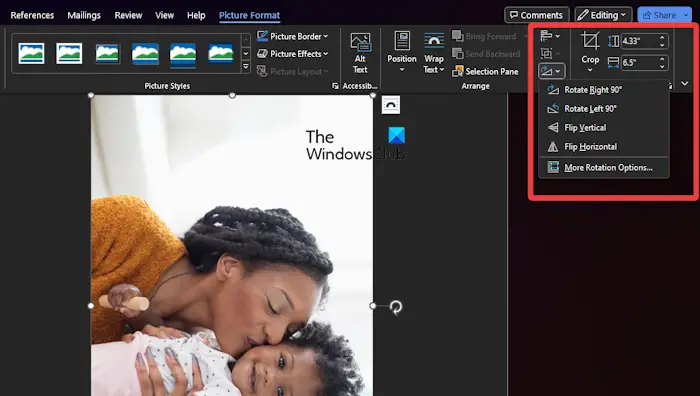Open the Selection Pane
The height and width of the screenshot is (396, 700).
click(x=485, y=71)
